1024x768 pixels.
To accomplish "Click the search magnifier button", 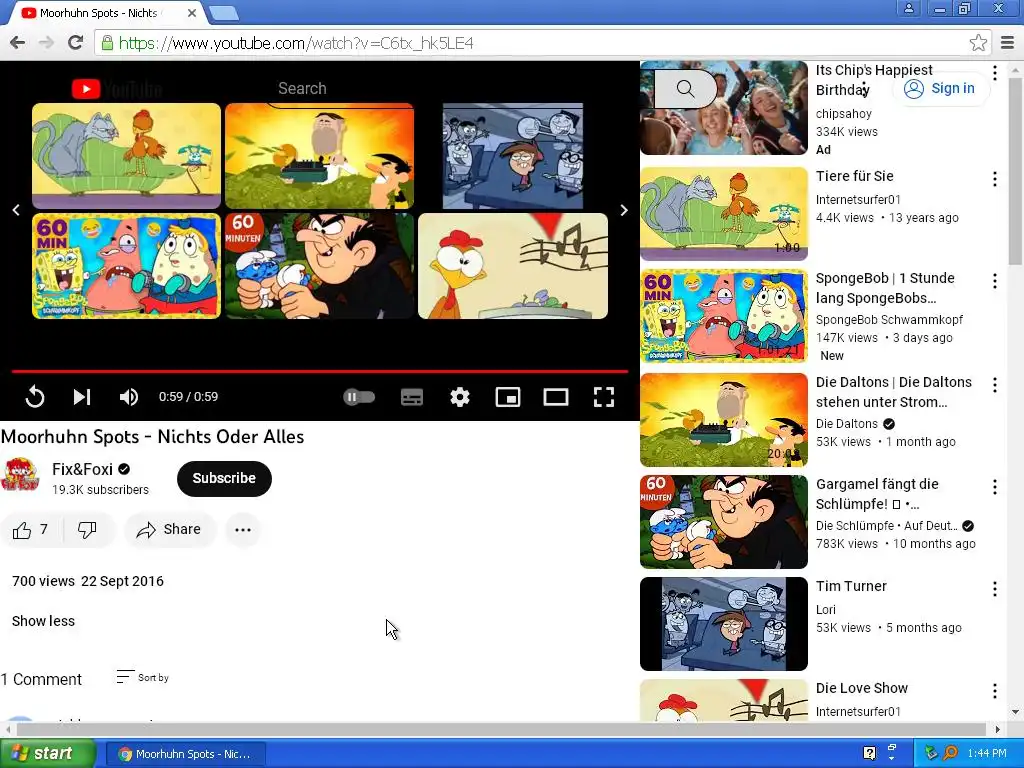I will [685, 89].
